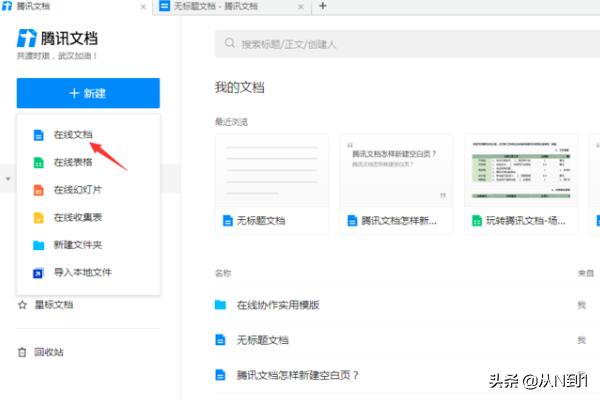
Task: Click the magnifier icon in search box
Action: coord(230,43)
